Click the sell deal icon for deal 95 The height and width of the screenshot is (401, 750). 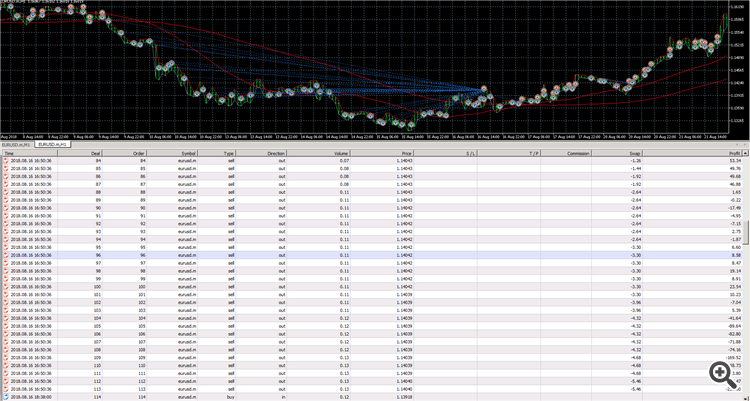pos(6,247)
